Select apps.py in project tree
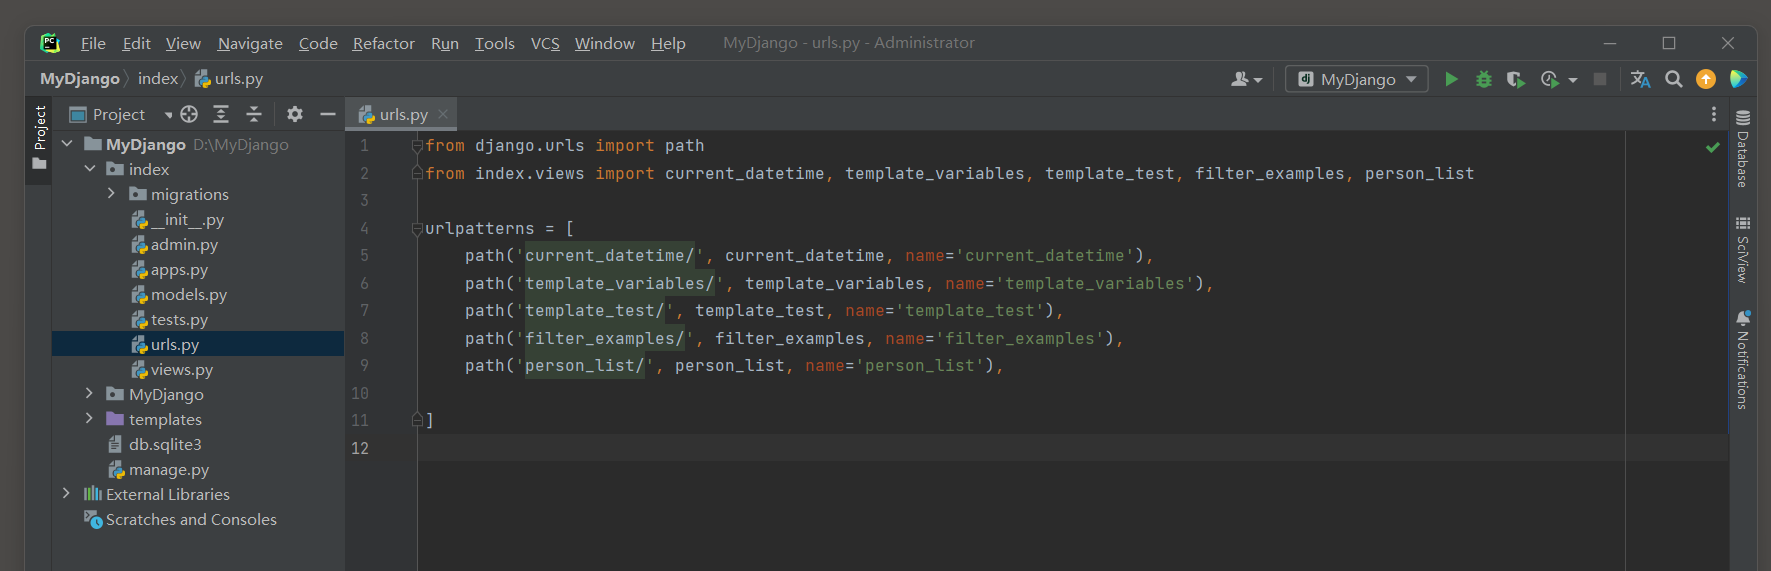The width and height of the screenshot is (1771, 571). click(170, 269)
